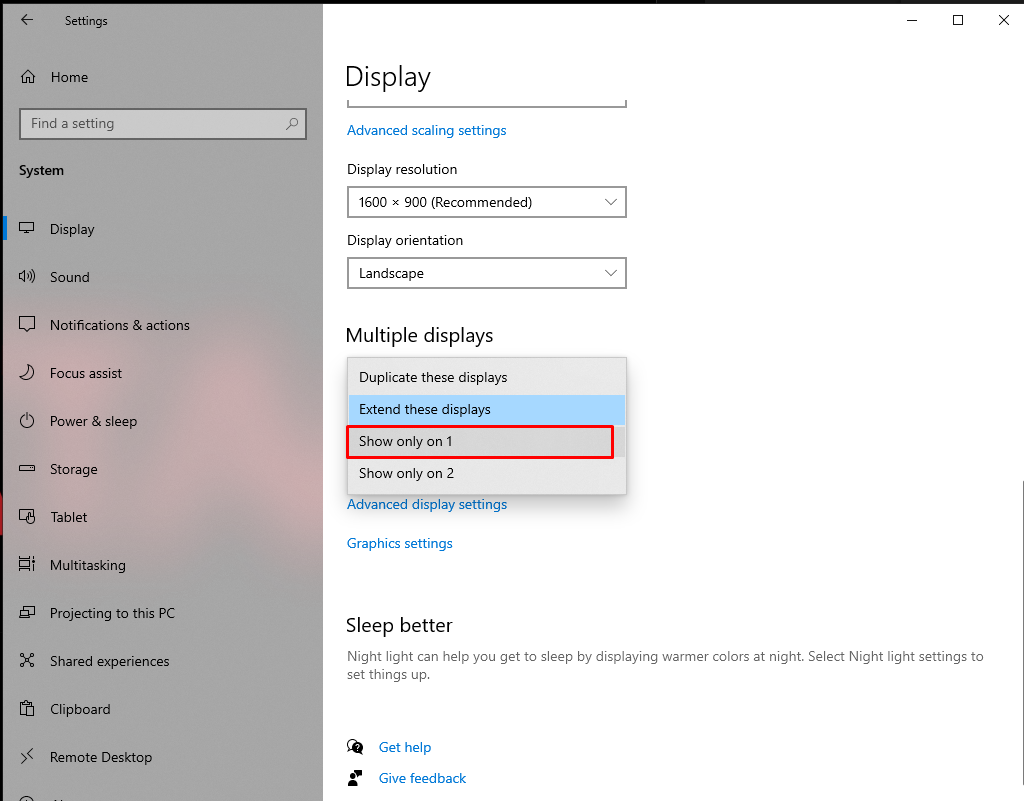Open Storage settings
The image size is (1024, 801).
click(x=27, y=469)
